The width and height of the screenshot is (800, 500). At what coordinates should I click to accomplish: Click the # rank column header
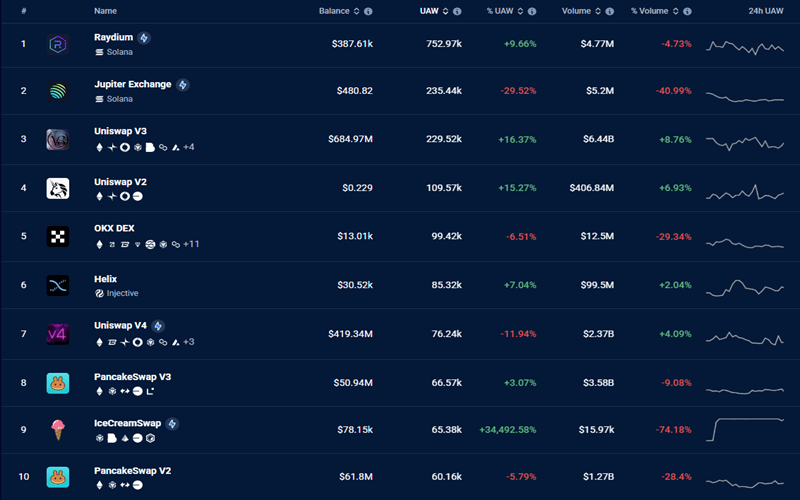coord(23,11)
